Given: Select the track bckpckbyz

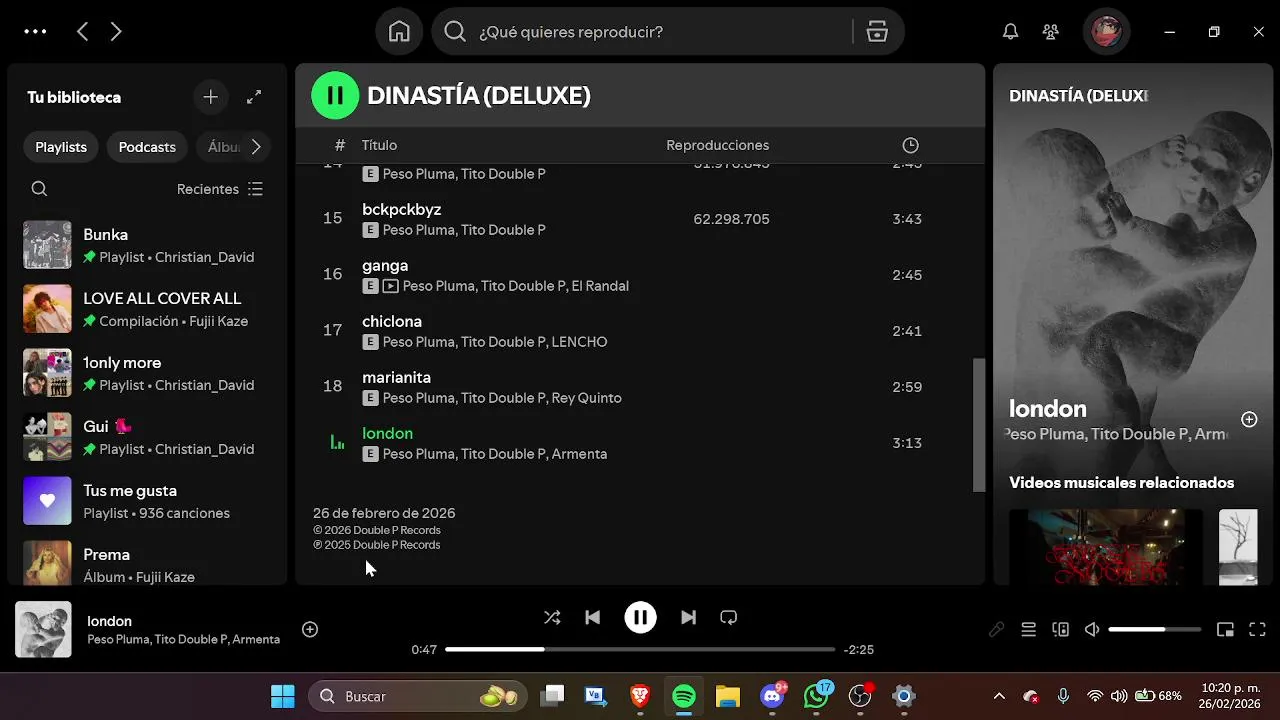Looking at the screenshot, I should (x=401, y=209).
